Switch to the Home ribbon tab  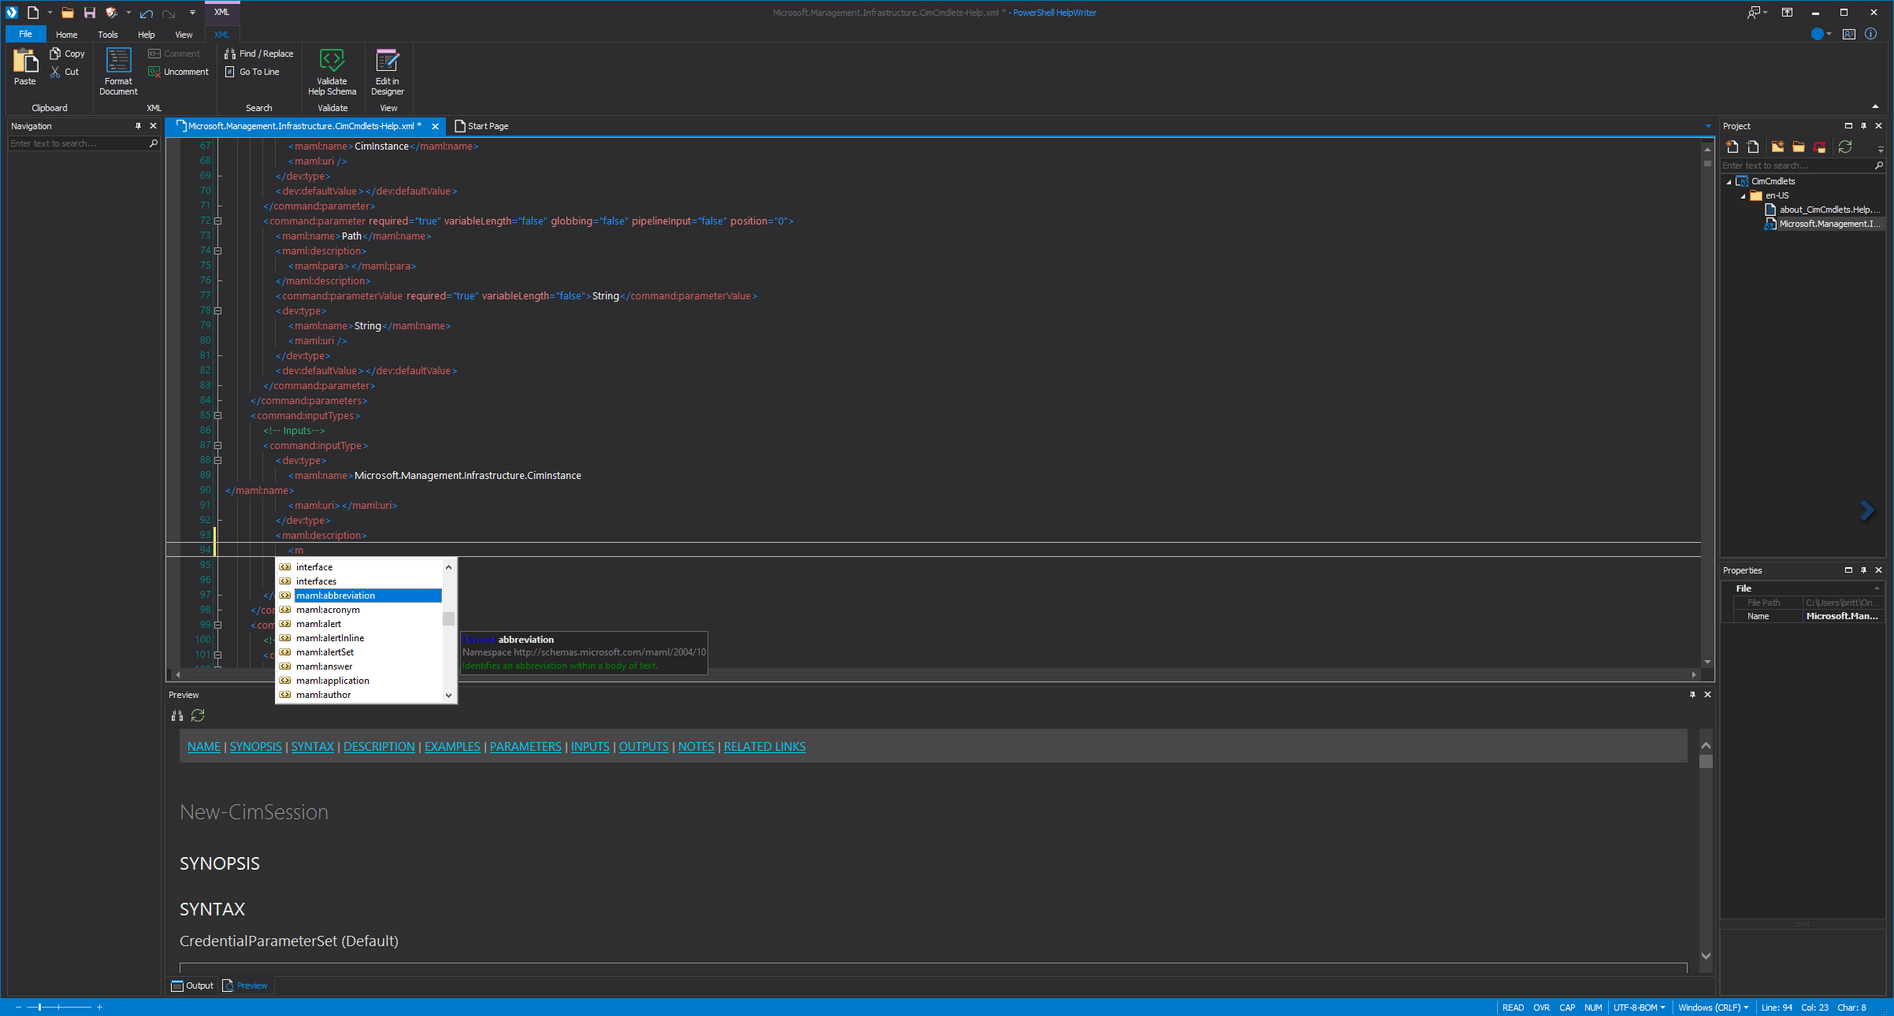(x=67, y=35)
